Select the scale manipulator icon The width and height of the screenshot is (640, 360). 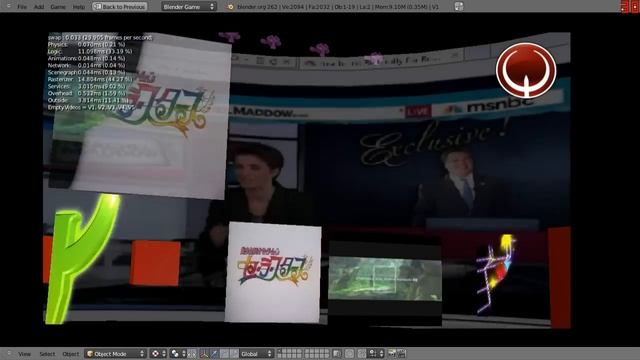[x=234, y=354]
